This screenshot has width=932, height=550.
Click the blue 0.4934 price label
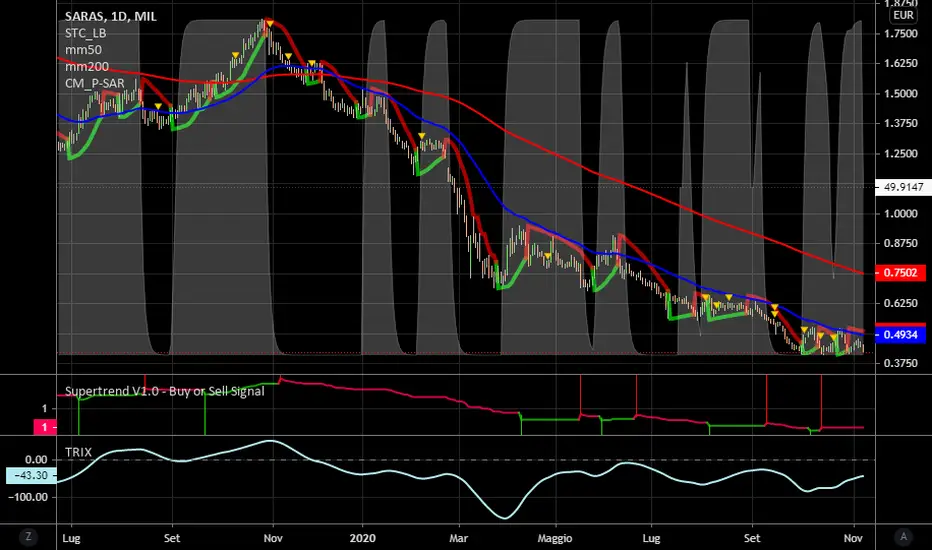click(x=900, y=335)
